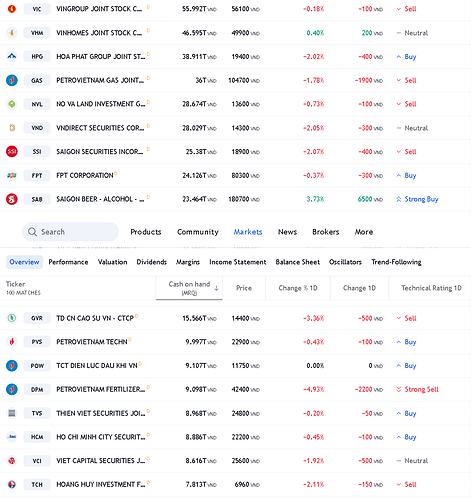Click the POW company logo icon

(12, 366)
